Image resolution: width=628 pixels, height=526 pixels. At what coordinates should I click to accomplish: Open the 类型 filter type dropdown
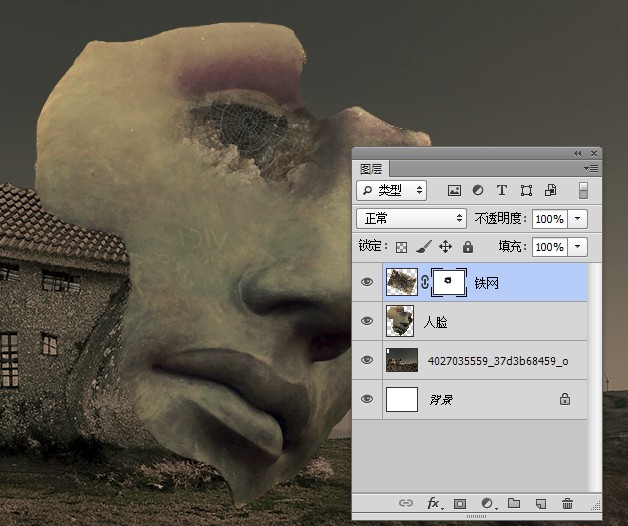coord(391,190)
